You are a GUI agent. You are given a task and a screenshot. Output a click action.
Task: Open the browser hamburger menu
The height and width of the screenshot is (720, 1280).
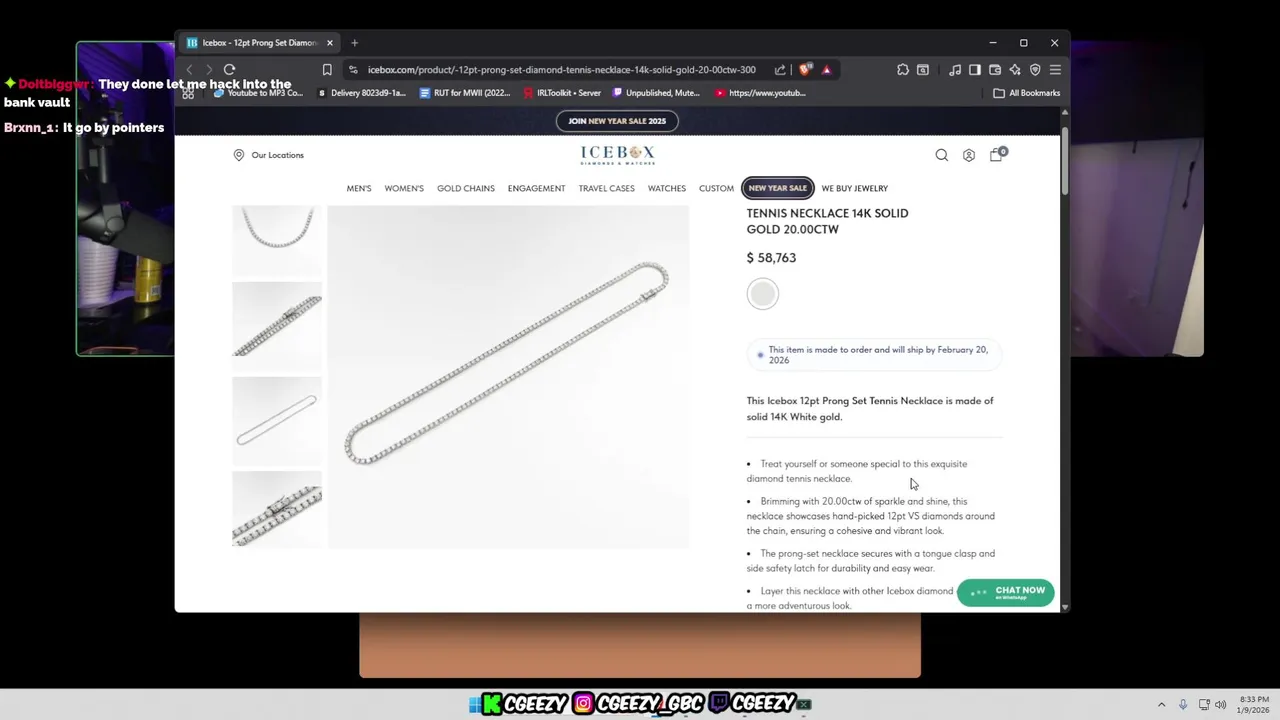point(1055,70)
